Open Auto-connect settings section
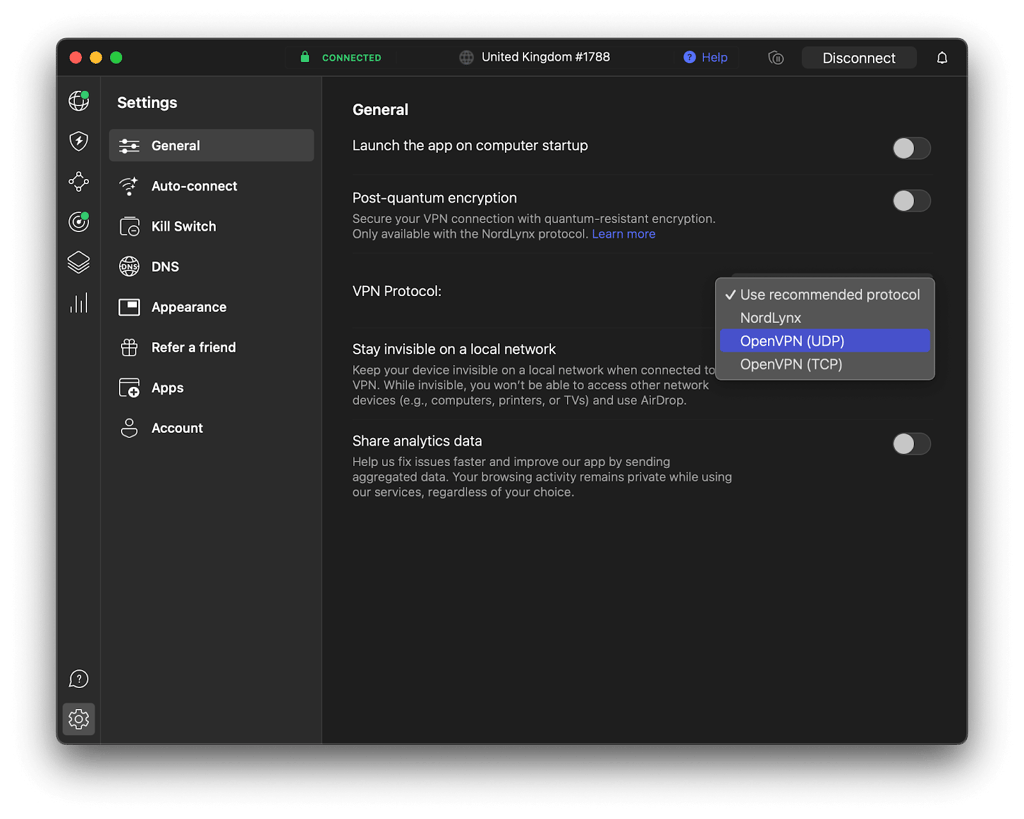 [x=212, y=186]
